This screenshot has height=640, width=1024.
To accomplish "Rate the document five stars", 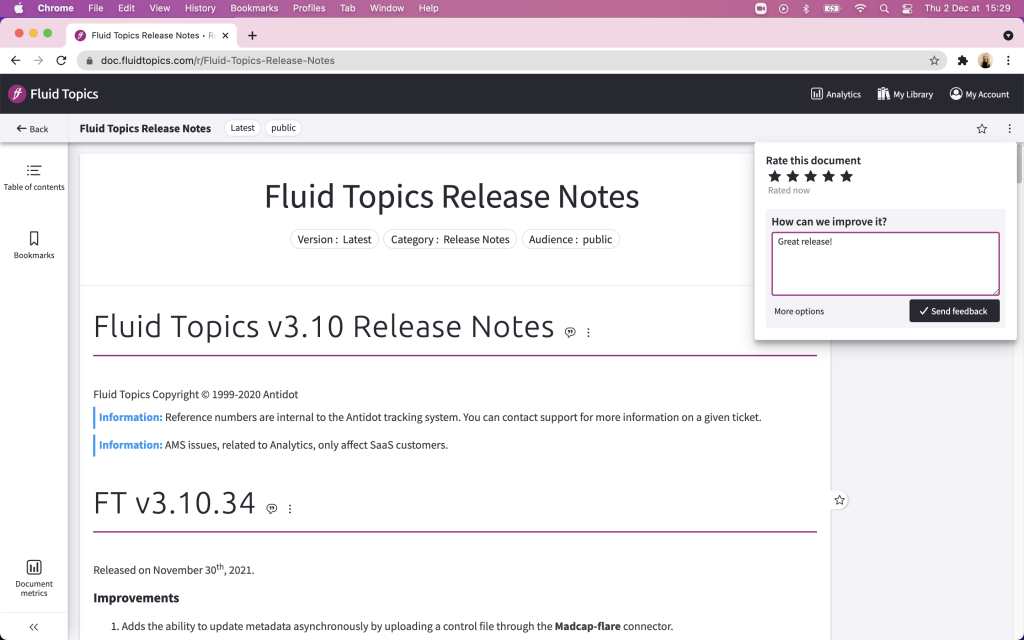I will pyautogui.click(x=845, y=175).
